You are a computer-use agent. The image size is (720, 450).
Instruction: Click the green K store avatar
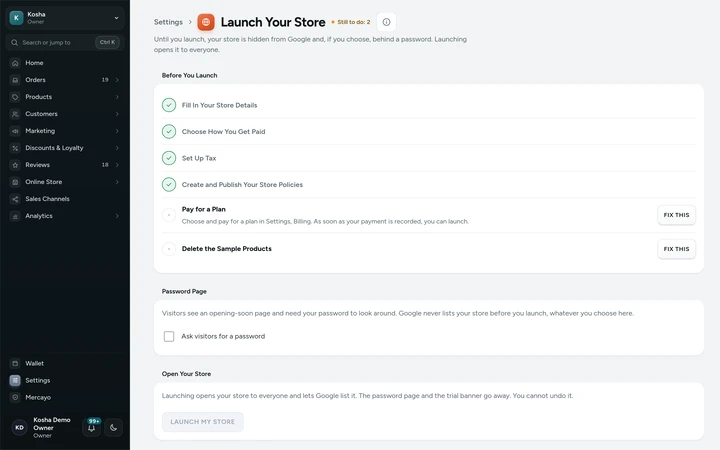pos(17,18)
